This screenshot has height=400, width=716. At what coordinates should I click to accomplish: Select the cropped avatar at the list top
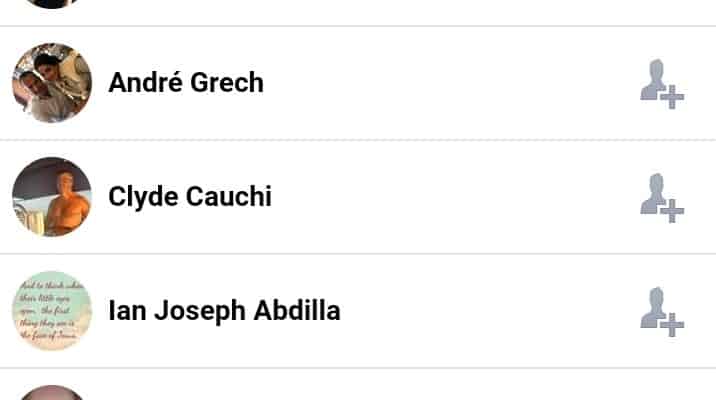point(52,4)
